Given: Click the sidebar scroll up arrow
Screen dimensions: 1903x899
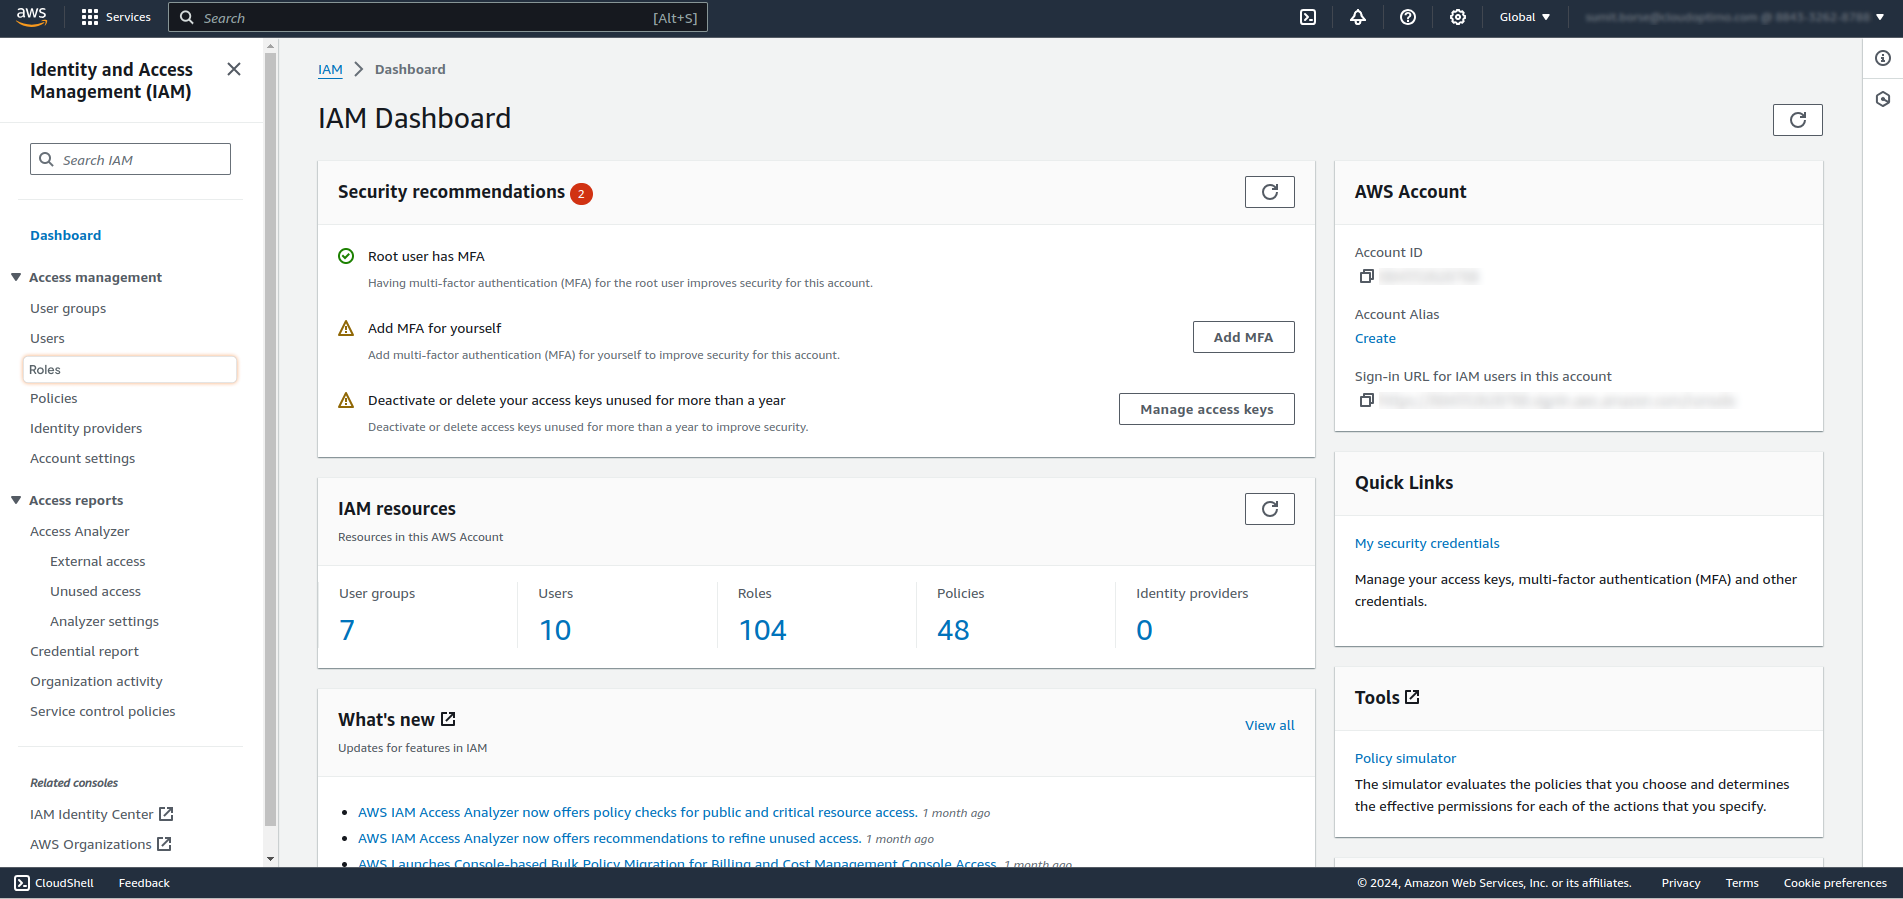Looking at the screenshot, I should click(x=270, y=46).
